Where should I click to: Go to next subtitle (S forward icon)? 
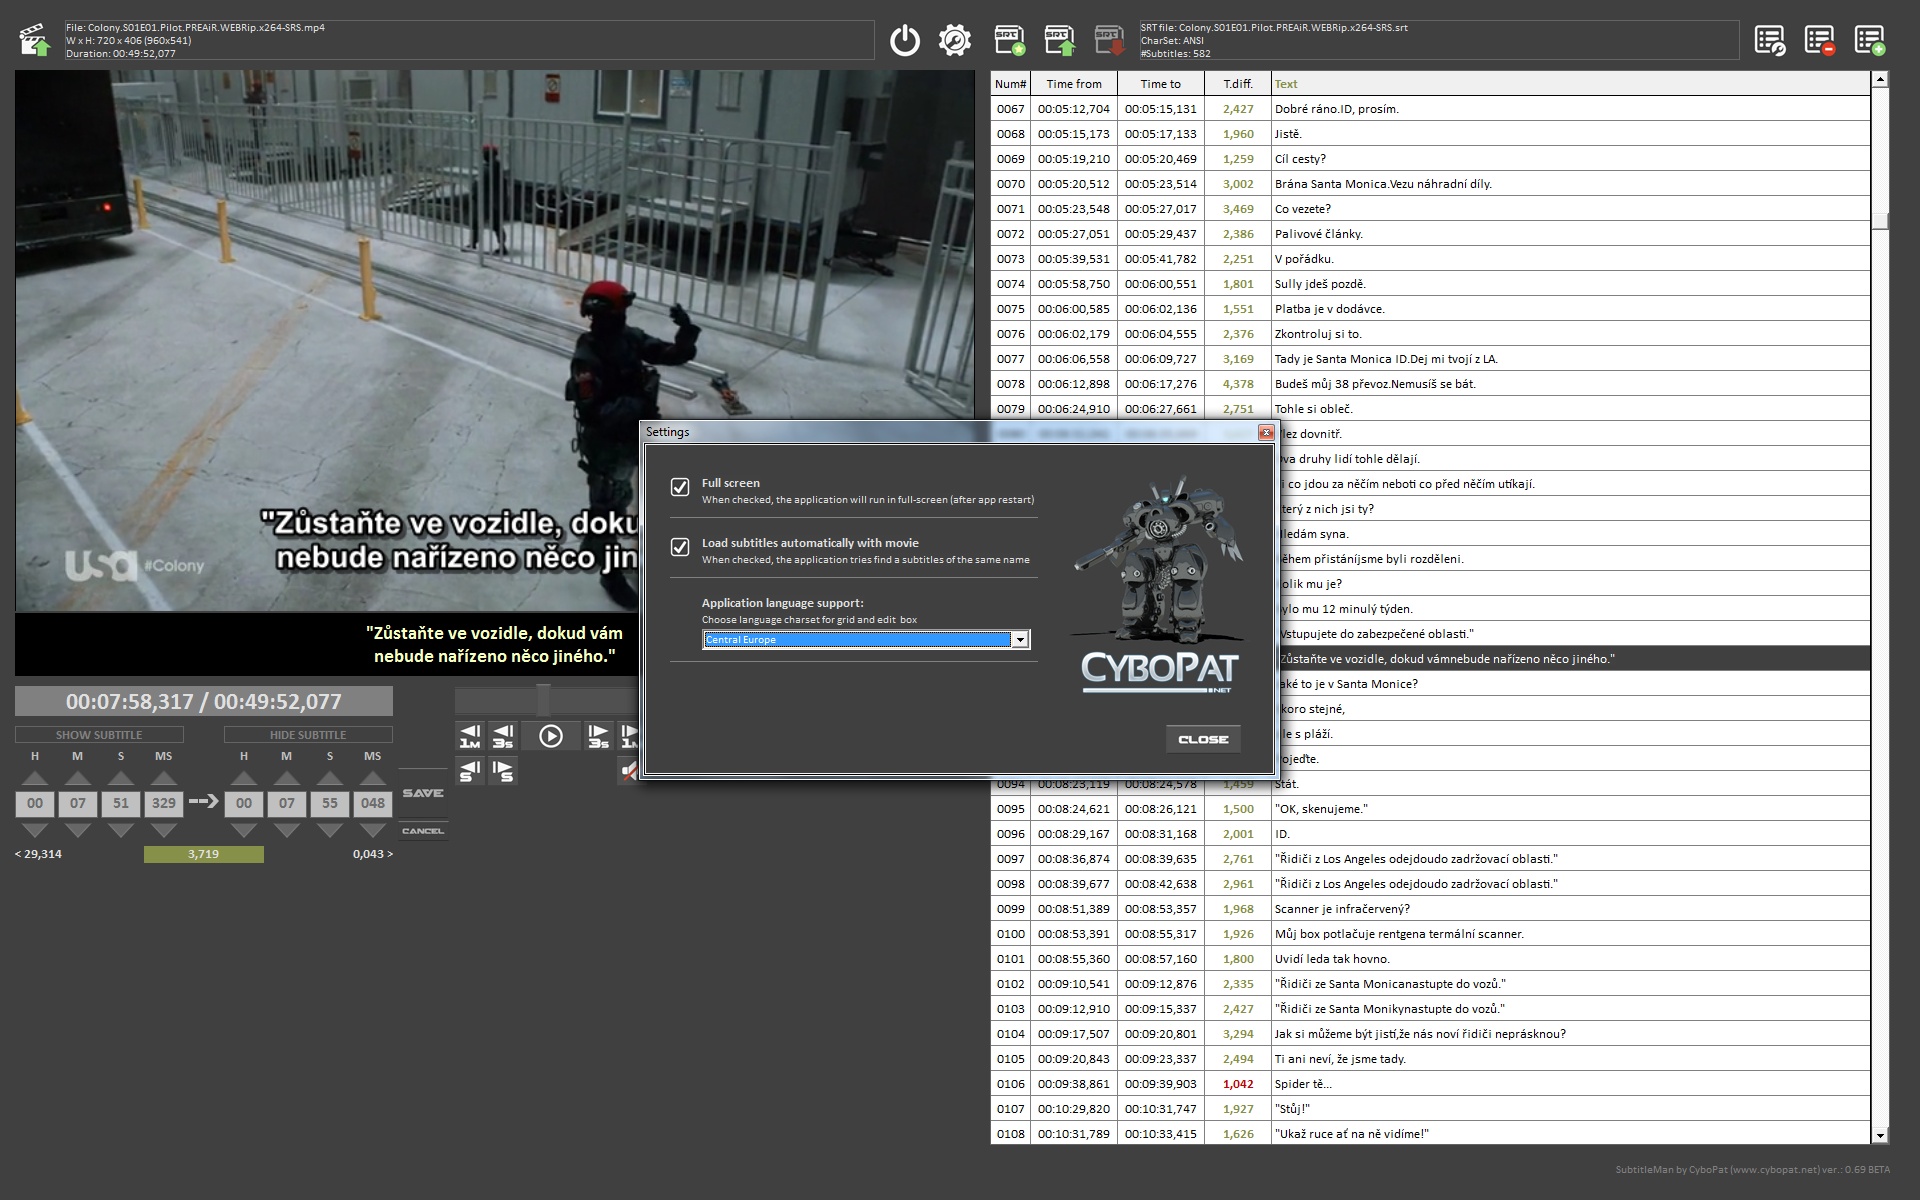[503, 771]
